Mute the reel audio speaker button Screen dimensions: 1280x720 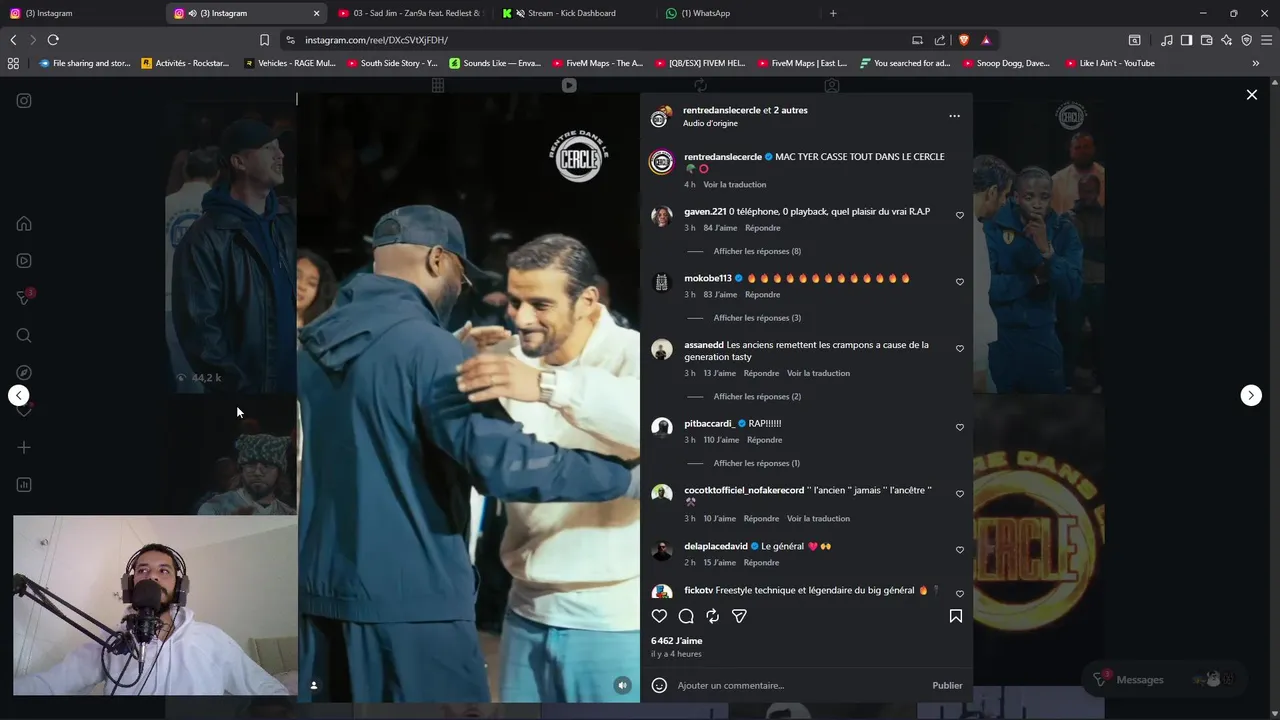[x=622, y=685]
